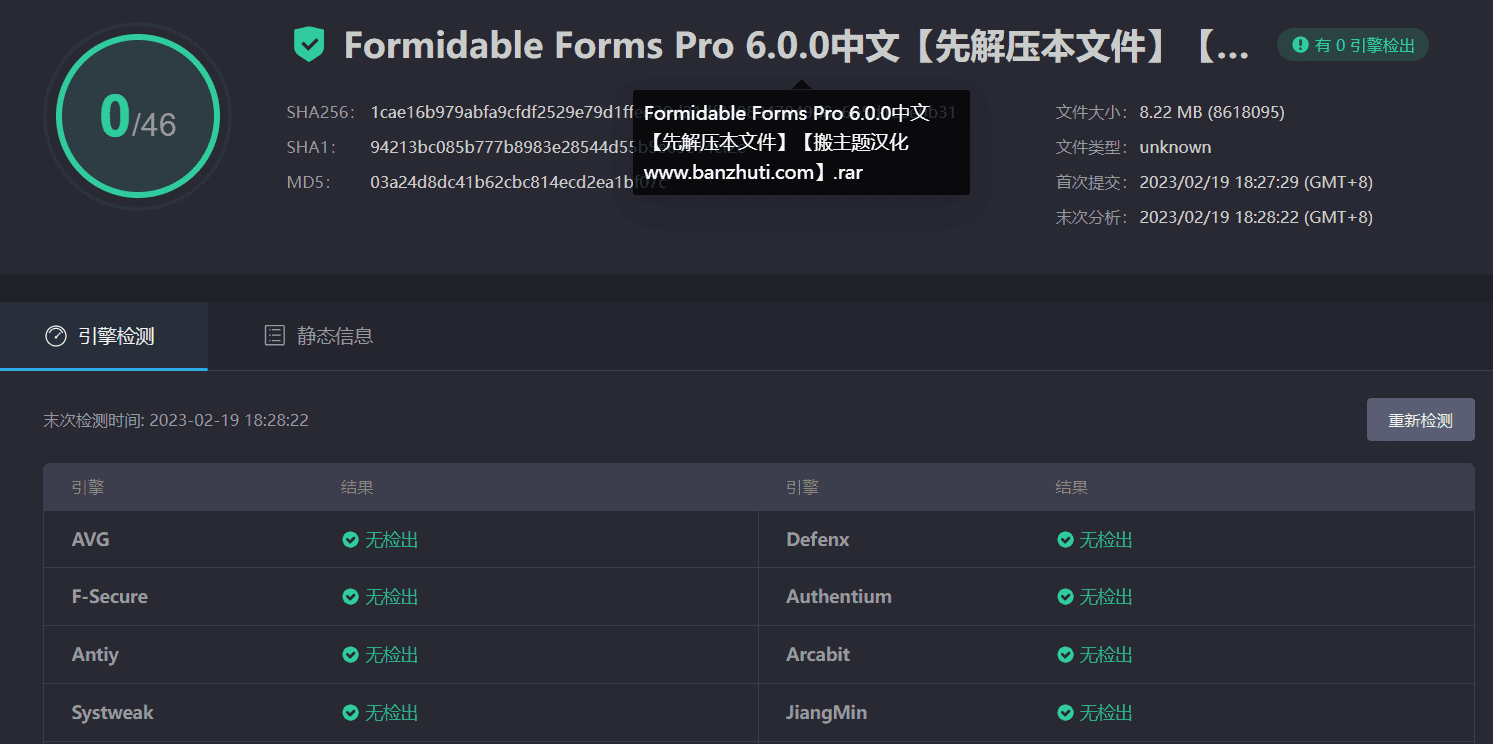Click the AVG engine name

click(x=91, y=540)
